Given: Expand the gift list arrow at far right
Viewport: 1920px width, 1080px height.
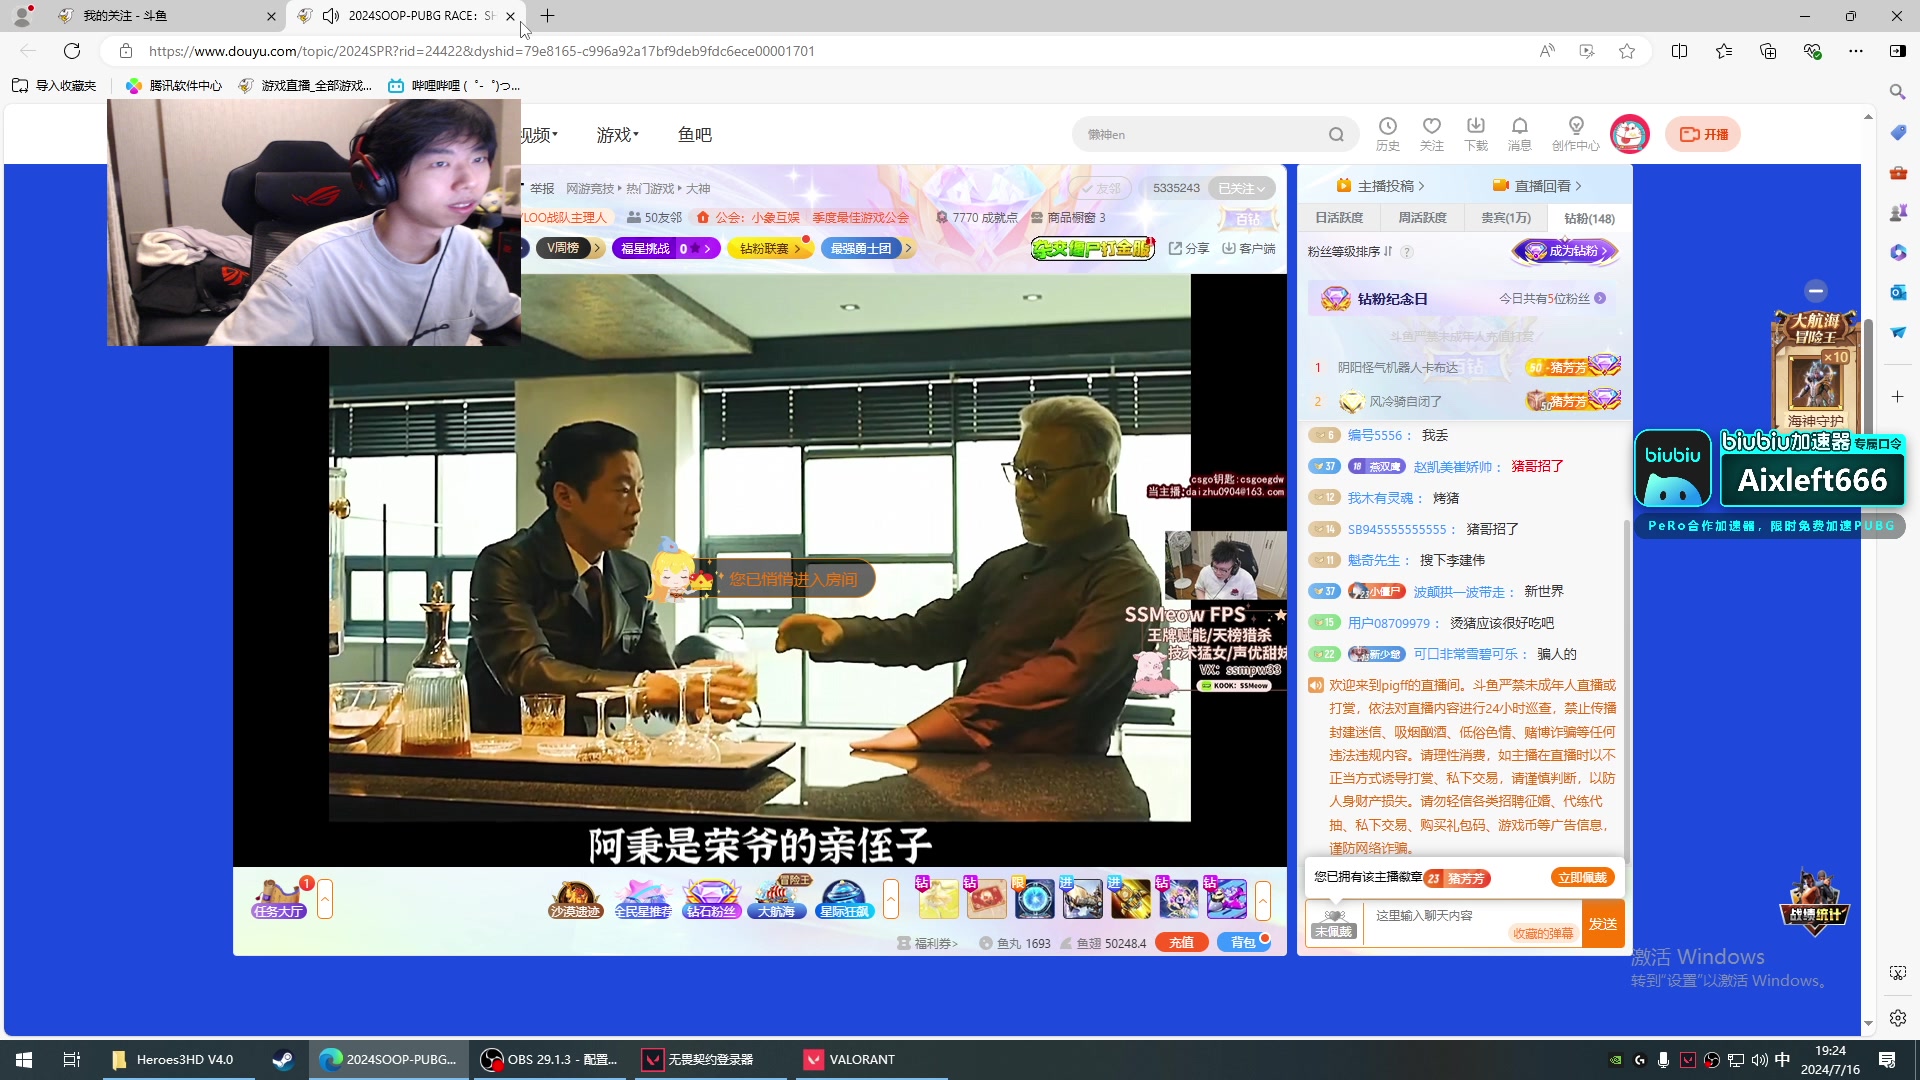Looking at the screenshot, I should tap(1263, 899).
